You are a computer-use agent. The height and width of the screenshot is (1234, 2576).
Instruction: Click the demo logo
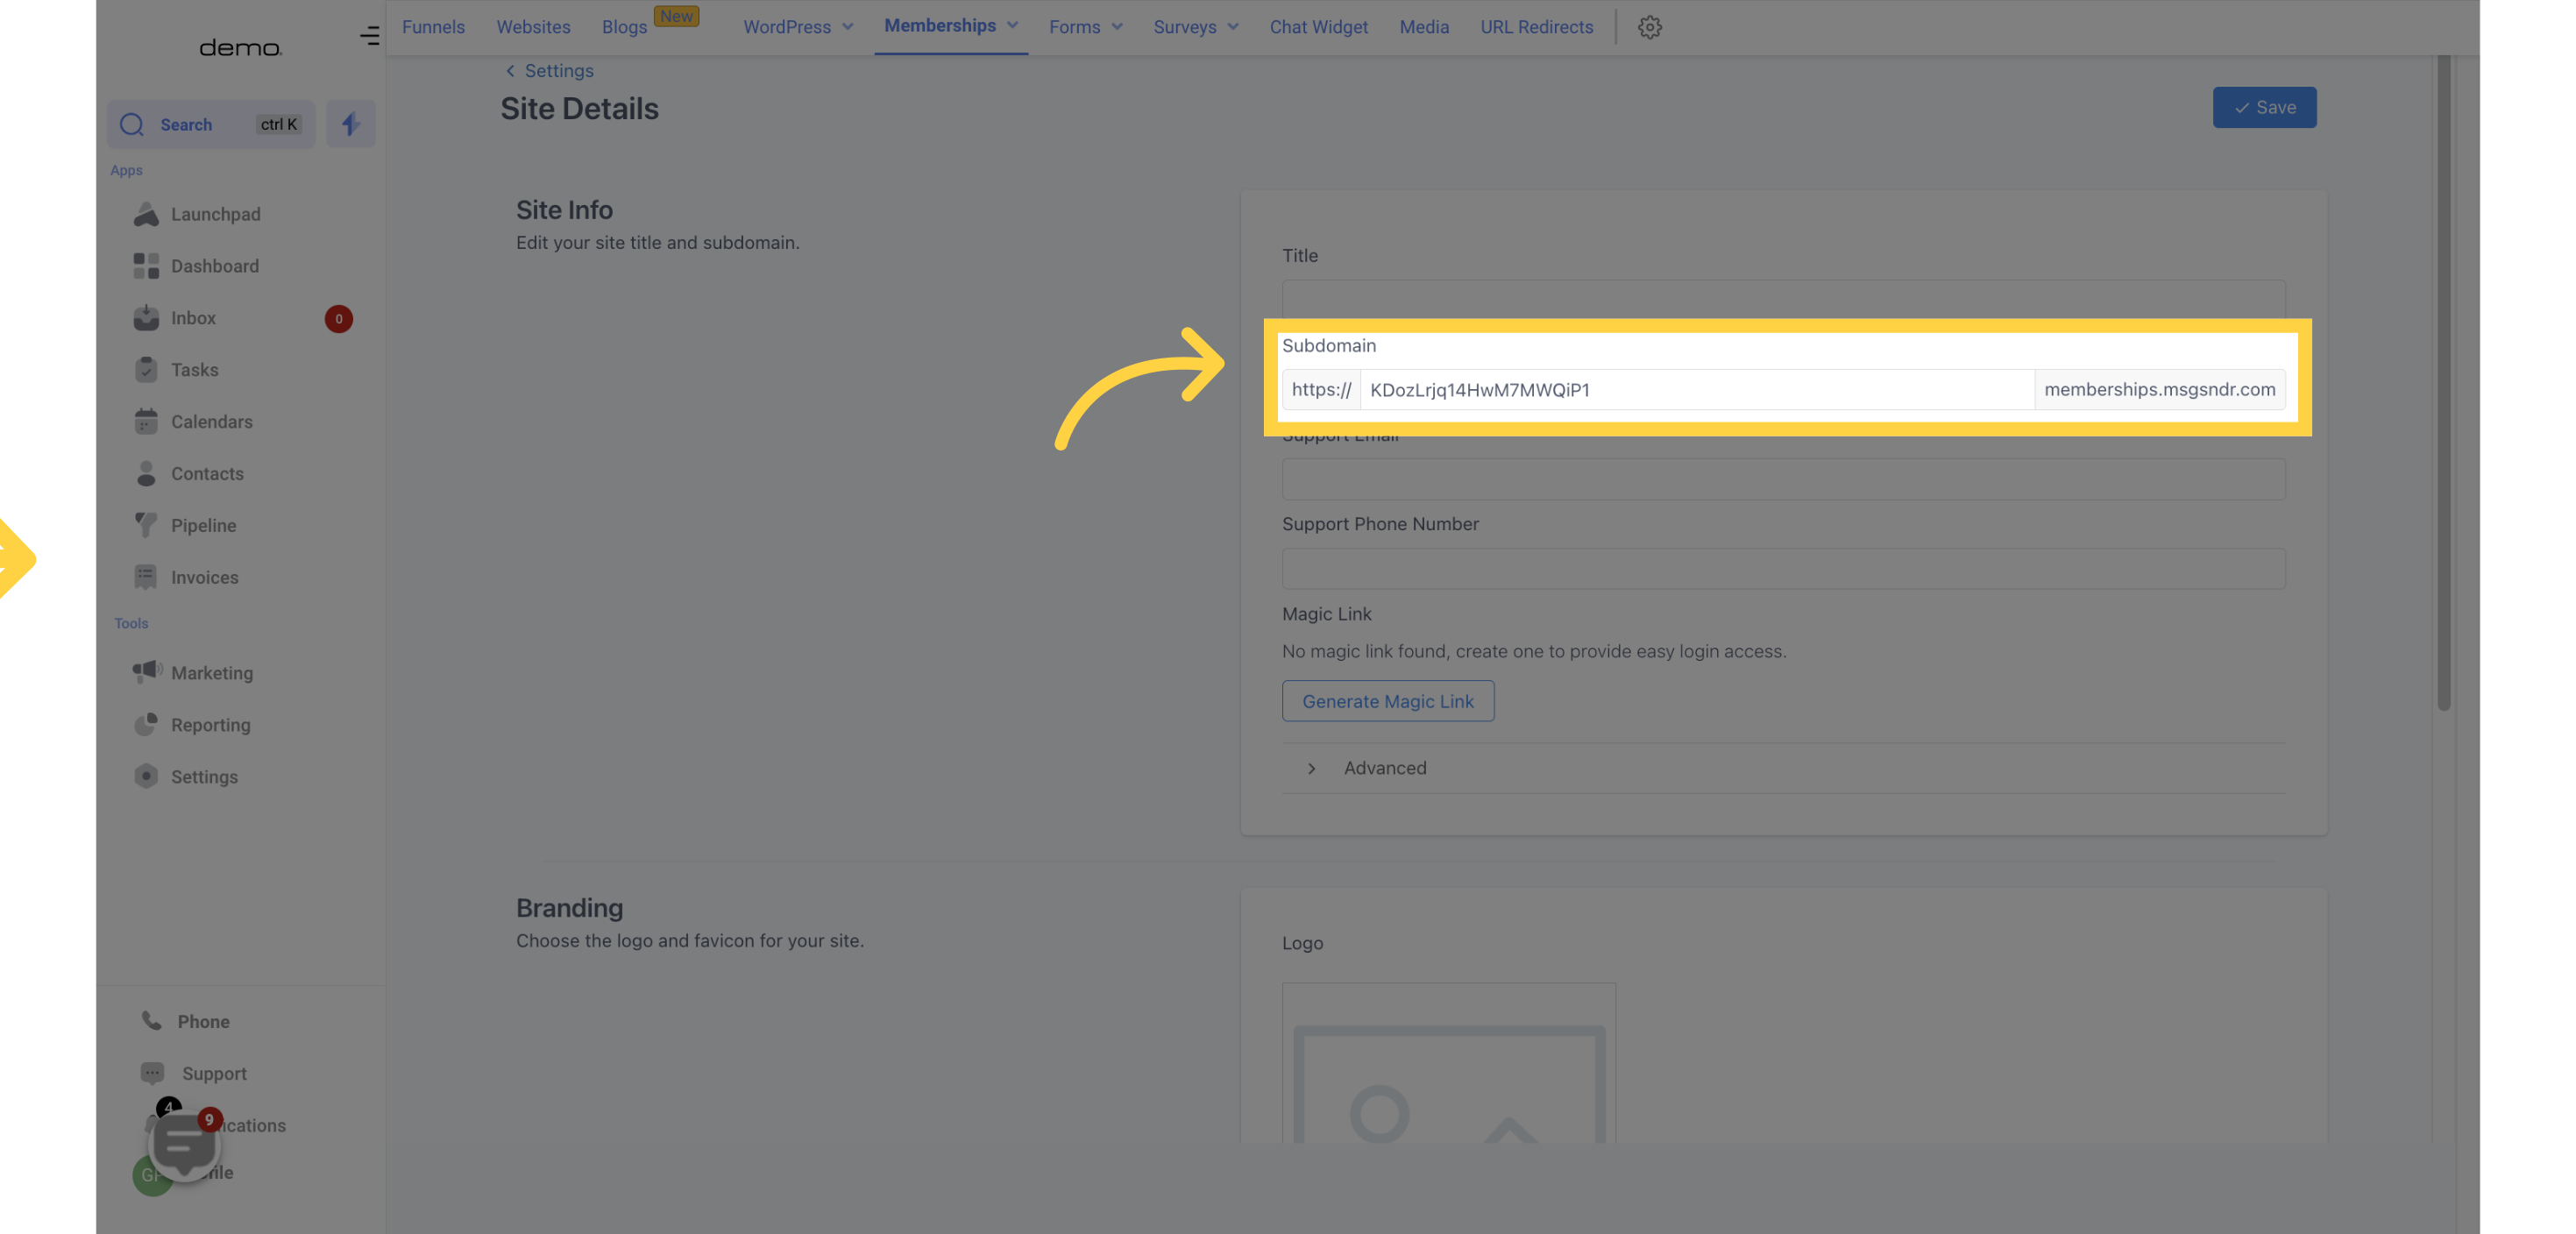241,47
